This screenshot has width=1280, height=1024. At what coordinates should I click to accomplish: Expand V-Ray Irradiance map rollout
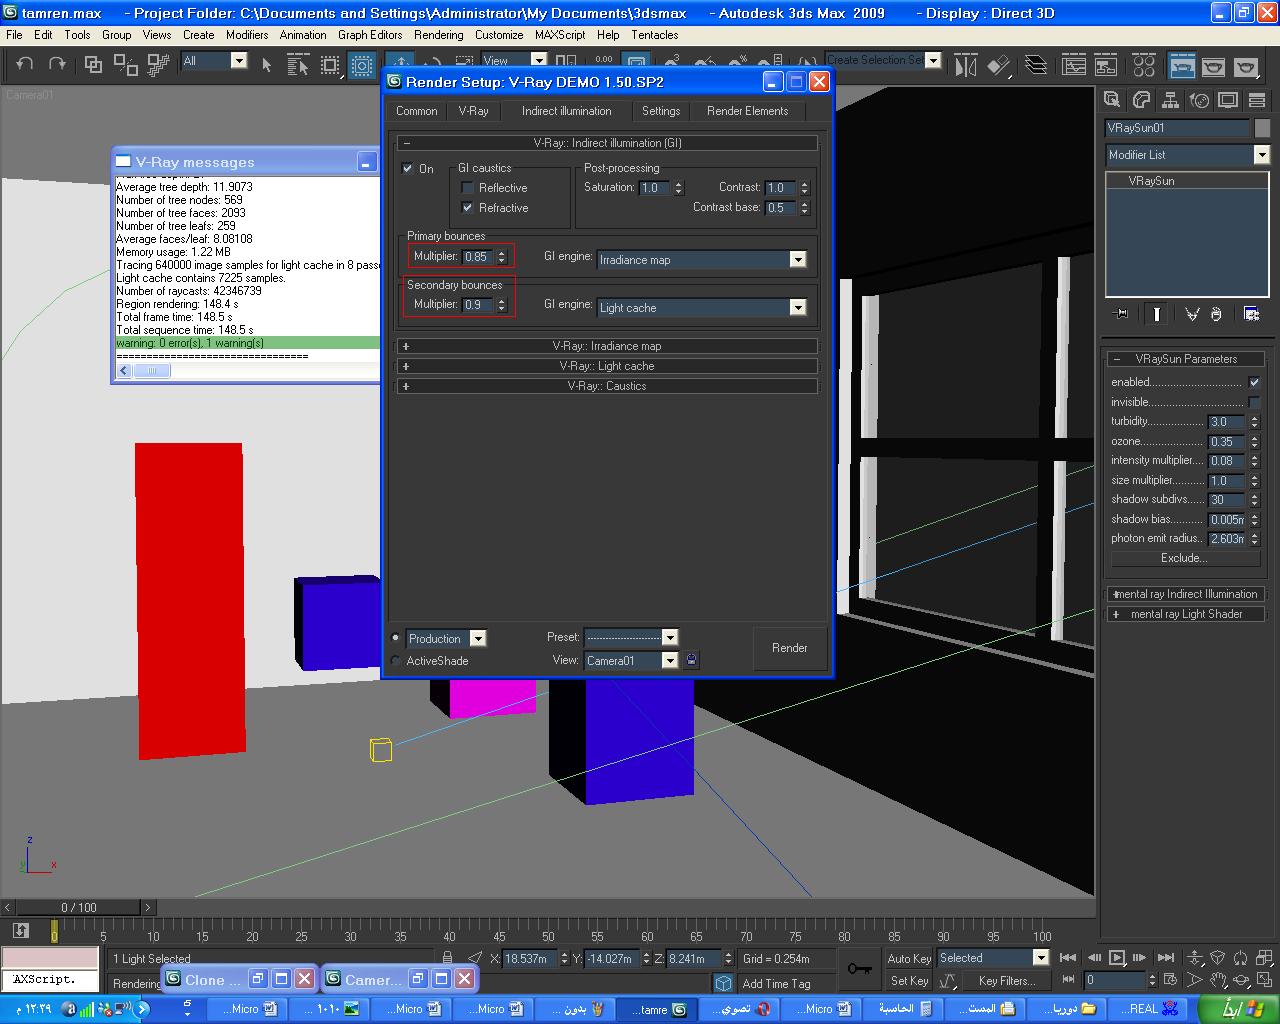tap(607, 346)
